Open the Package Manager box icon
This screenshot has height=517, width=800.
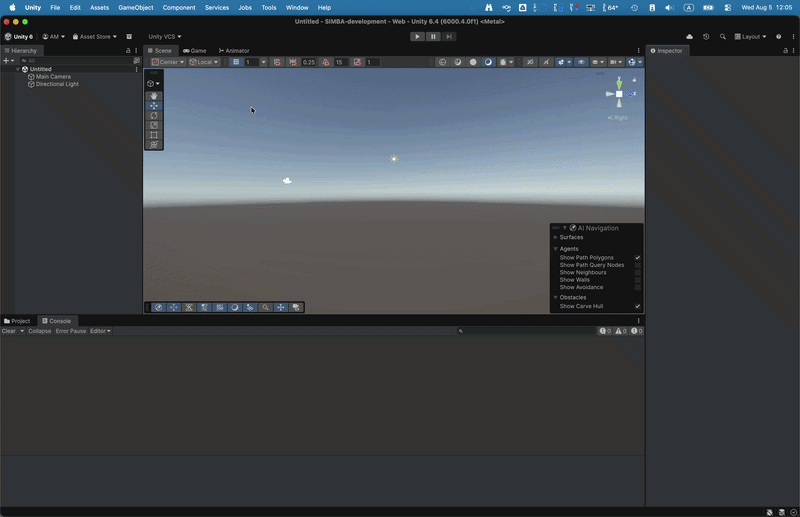(129, 37)
